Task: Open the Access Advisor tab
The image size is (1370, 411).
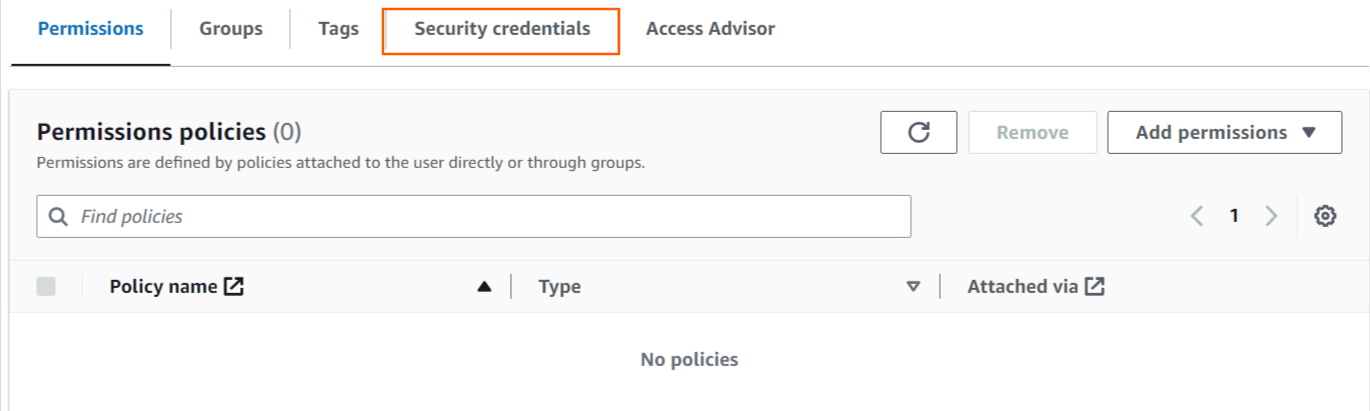Action: (710, 29)
